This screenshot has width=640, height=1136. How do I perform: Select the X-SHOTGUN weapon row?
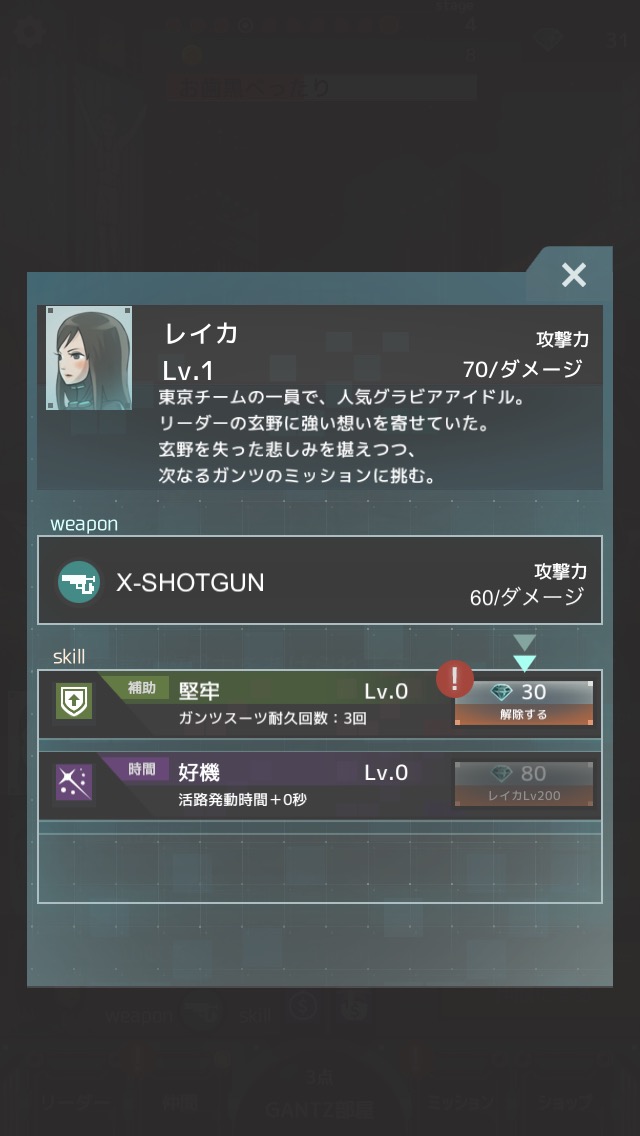[320, 580]
